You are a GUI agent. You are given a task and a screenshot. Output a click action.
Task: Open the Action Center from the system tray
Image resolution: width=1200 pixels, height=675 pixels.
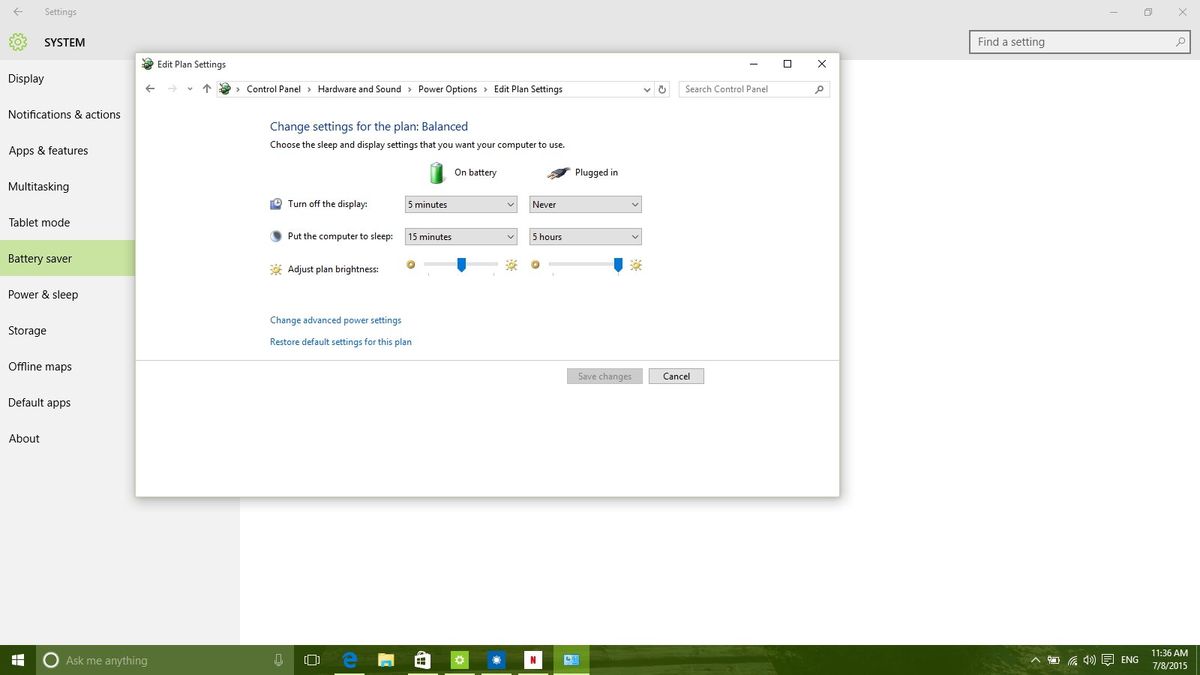1106,660
